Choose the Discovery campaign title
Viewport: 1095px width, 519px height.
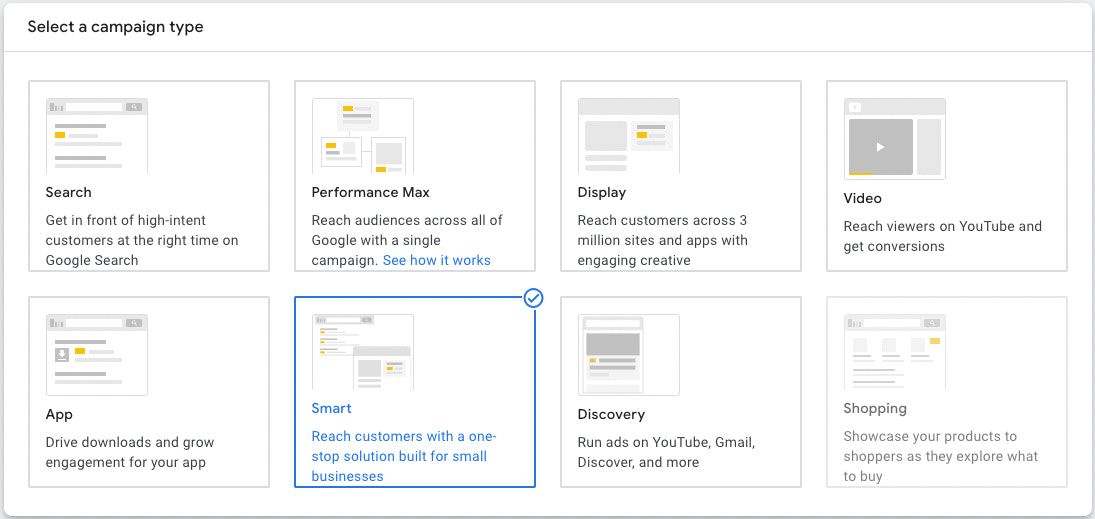click(x=611, y=414)
